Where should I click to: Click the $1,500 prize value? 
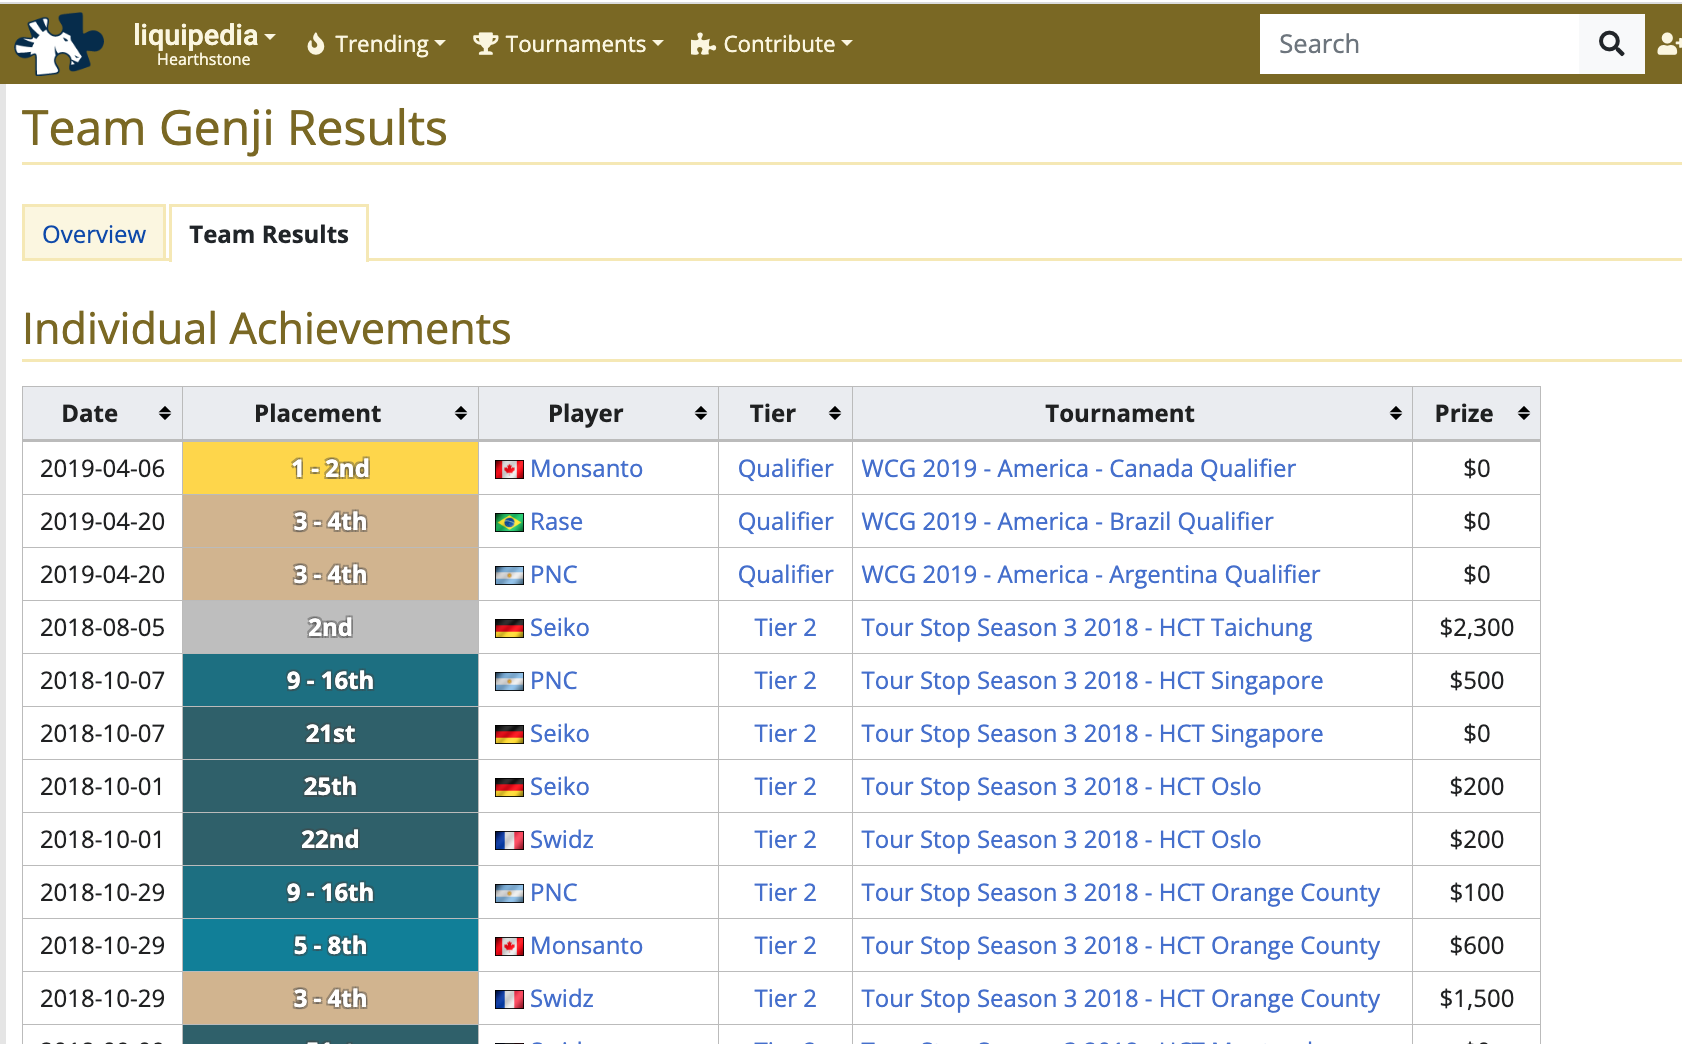point(1476,999)
